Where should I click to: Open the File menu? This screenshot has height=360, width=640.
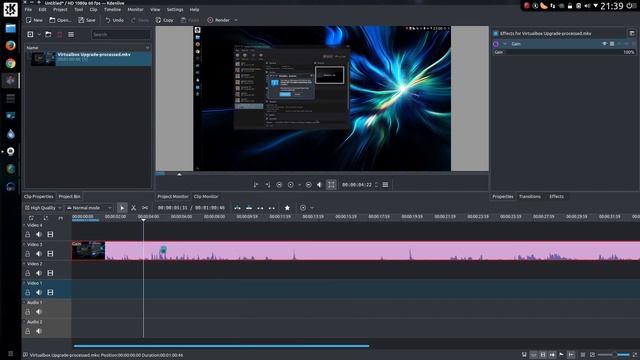click(x=28, y=9)
